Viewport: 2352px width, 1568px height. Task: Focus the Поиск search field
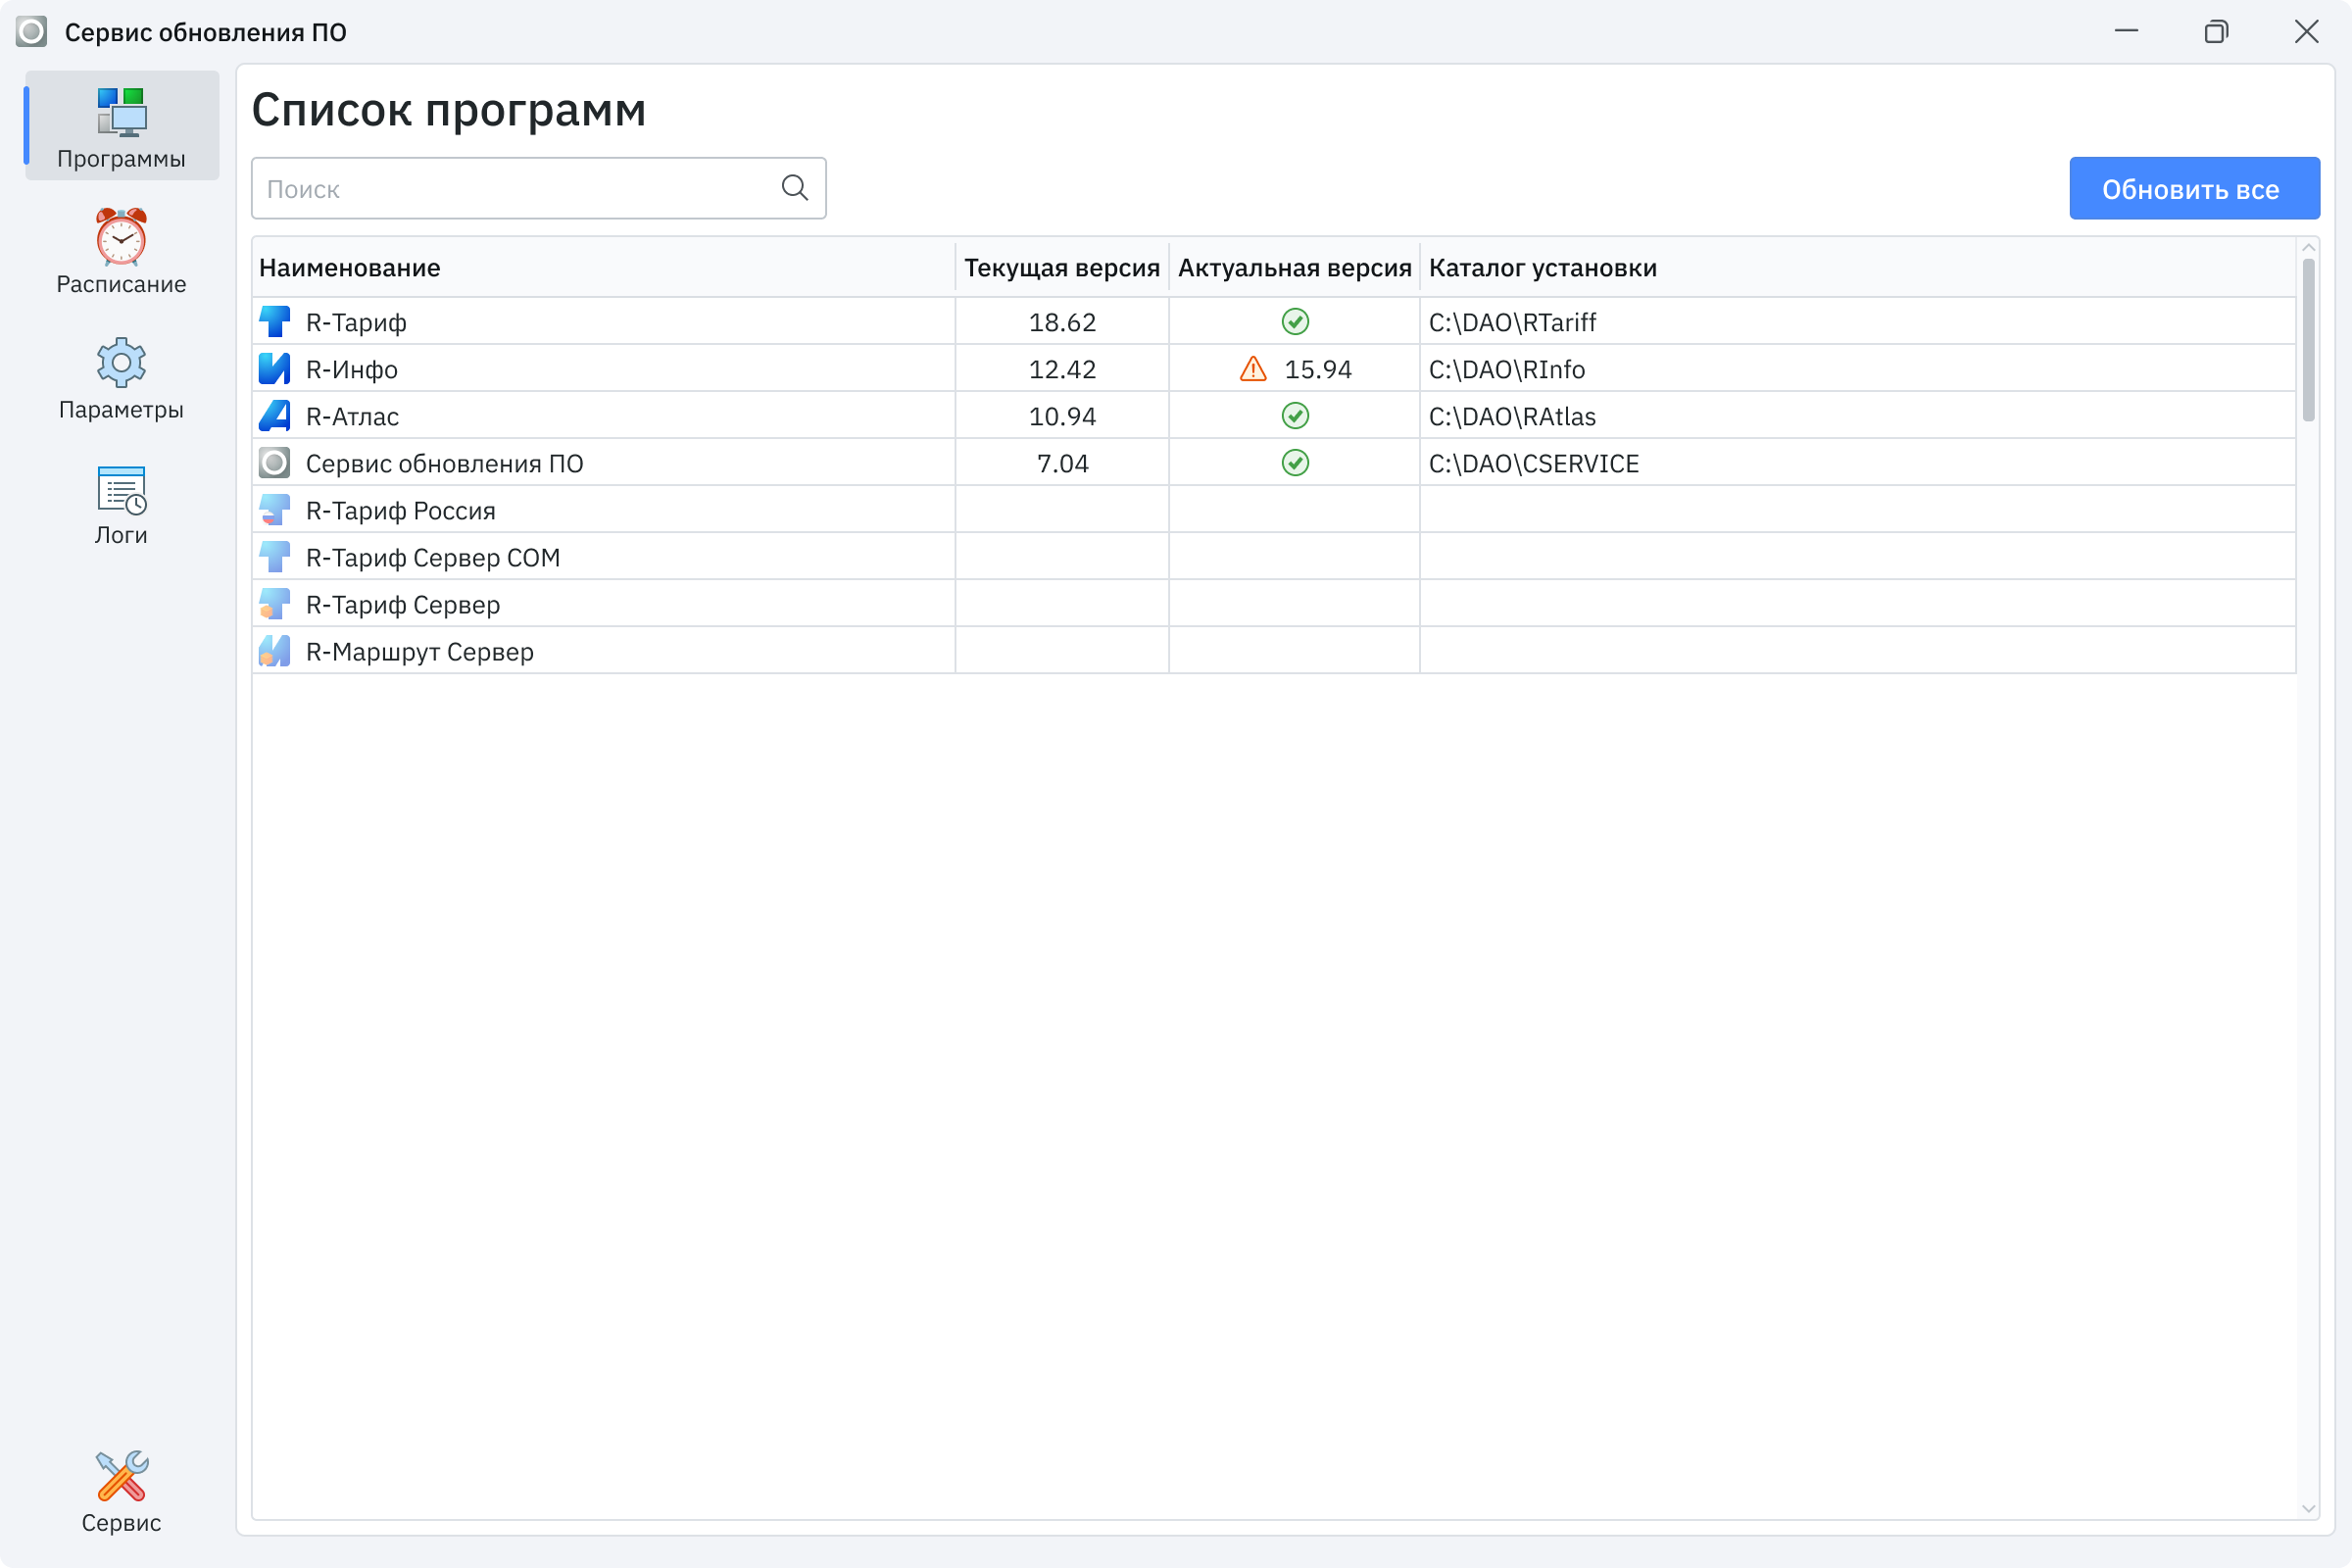pyautogui.click(x=538, y=188)
